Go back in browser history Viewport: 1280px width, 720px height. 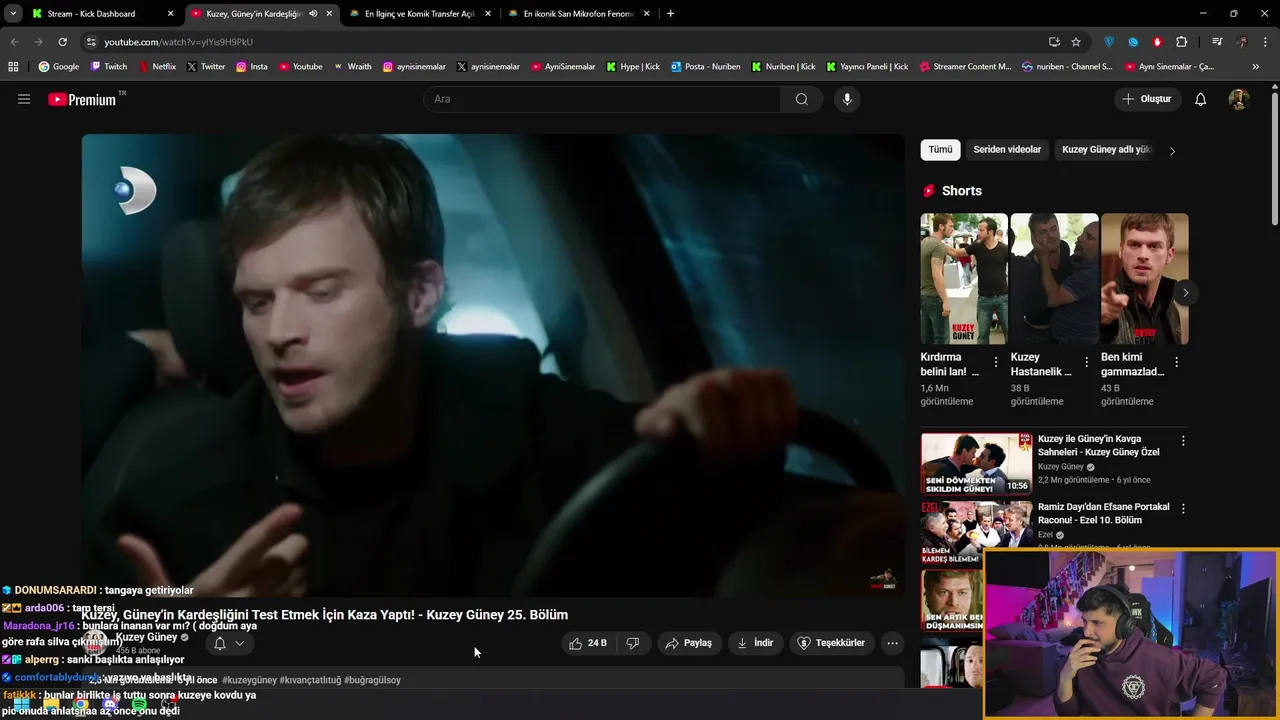(x=14, y=42)
